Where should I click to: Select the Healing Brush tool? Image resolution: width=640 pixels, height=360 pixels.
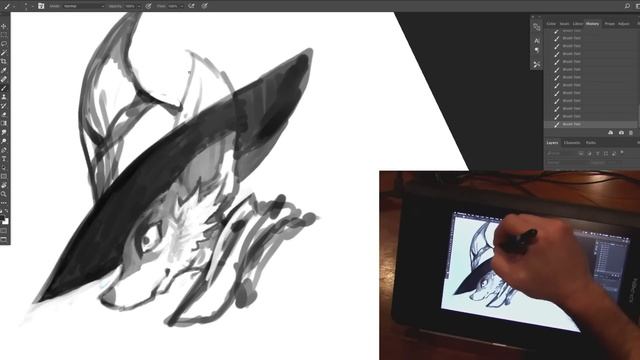click(4, 79)
